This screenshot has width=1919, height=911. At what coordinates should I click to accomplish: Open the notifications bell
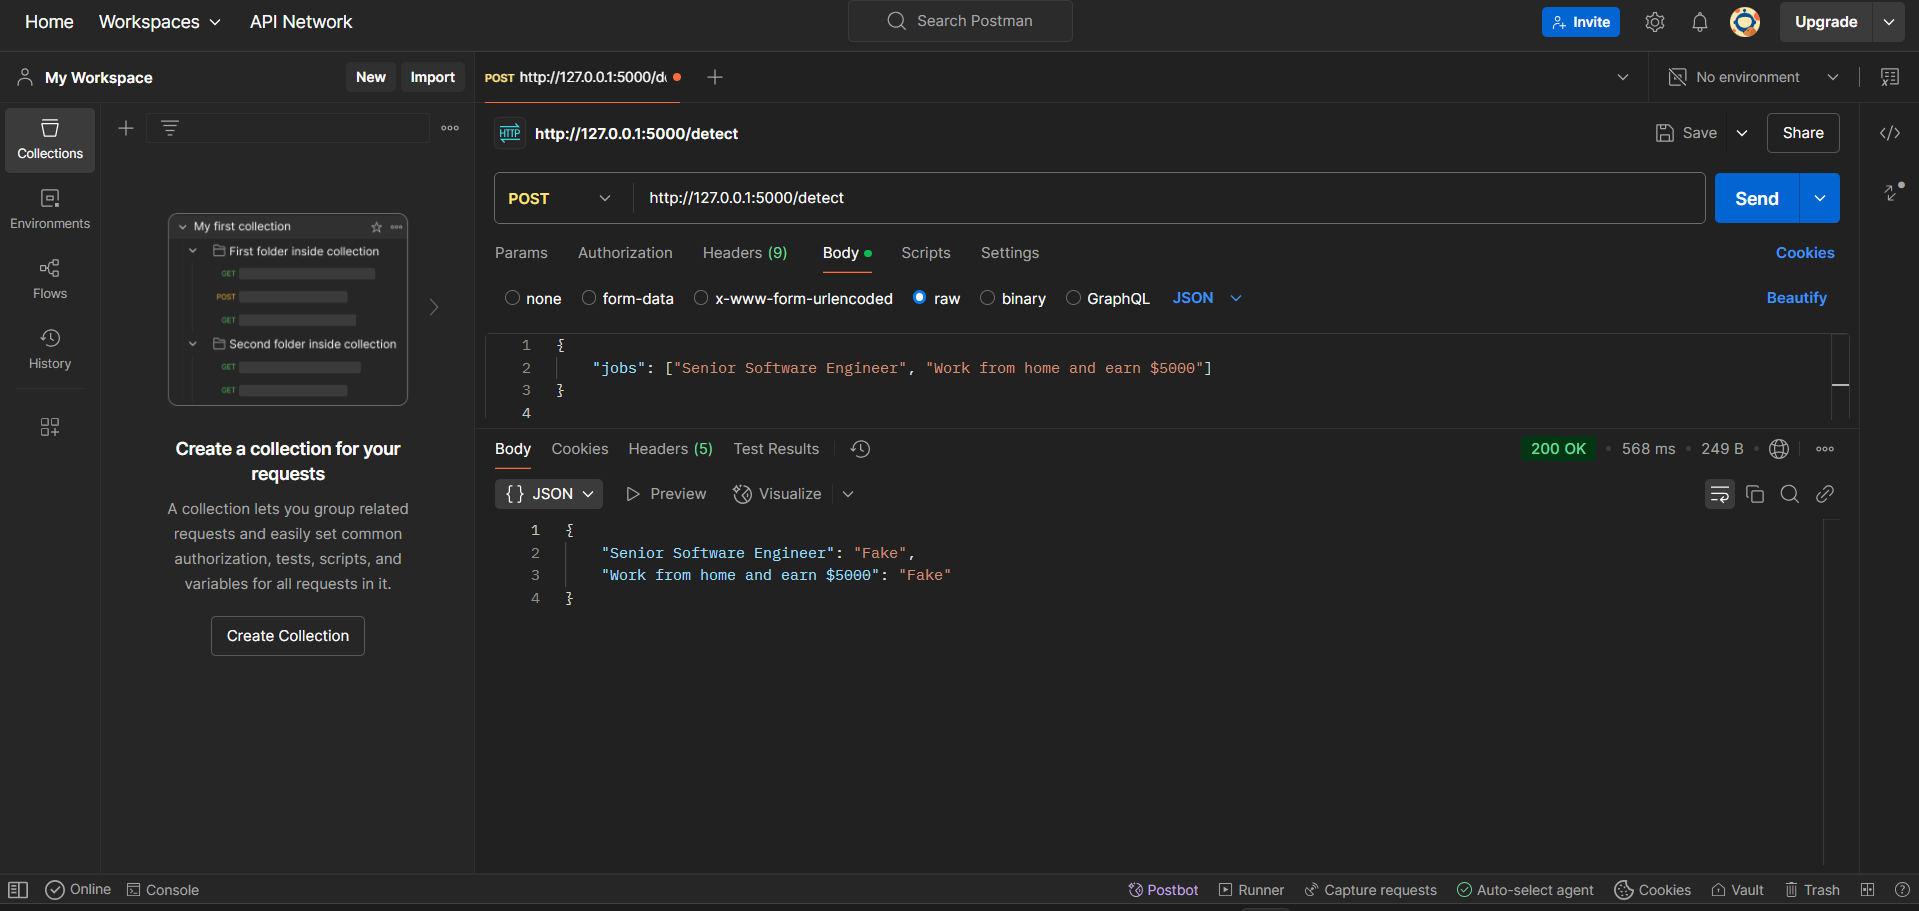[1700, 22]
